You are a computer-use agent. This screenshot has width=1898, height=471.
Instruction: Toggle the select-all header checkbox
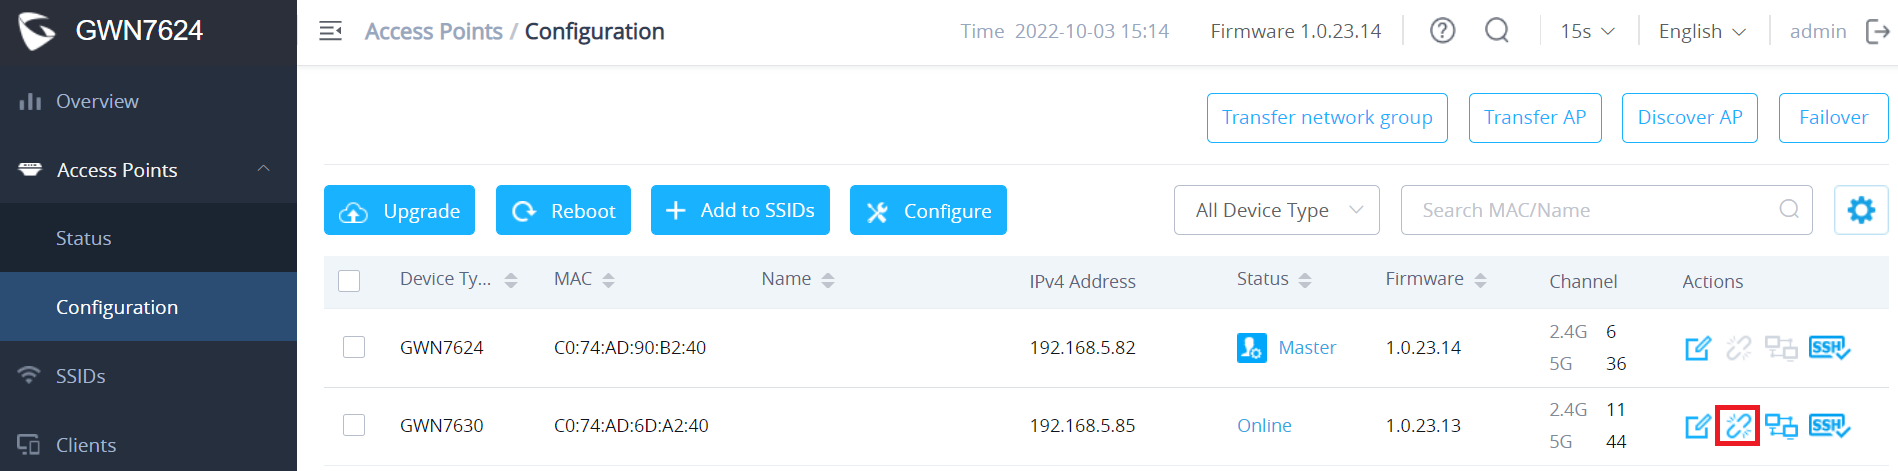click(349, 281)
